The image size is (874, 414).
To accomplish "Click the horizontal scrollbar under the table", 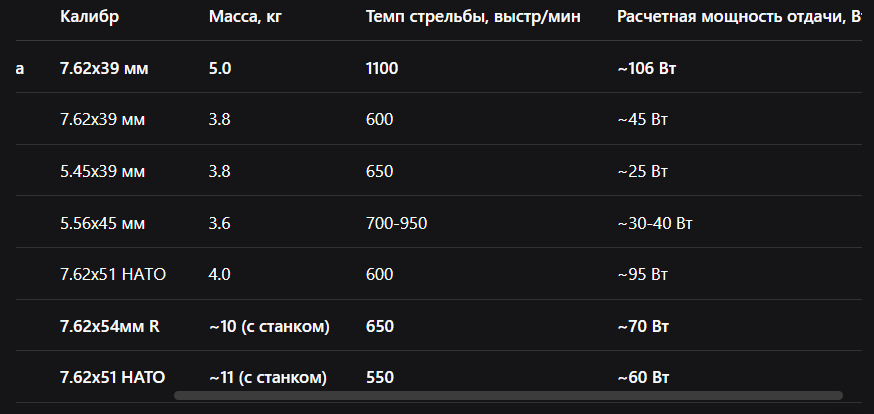I will point(508,395).
